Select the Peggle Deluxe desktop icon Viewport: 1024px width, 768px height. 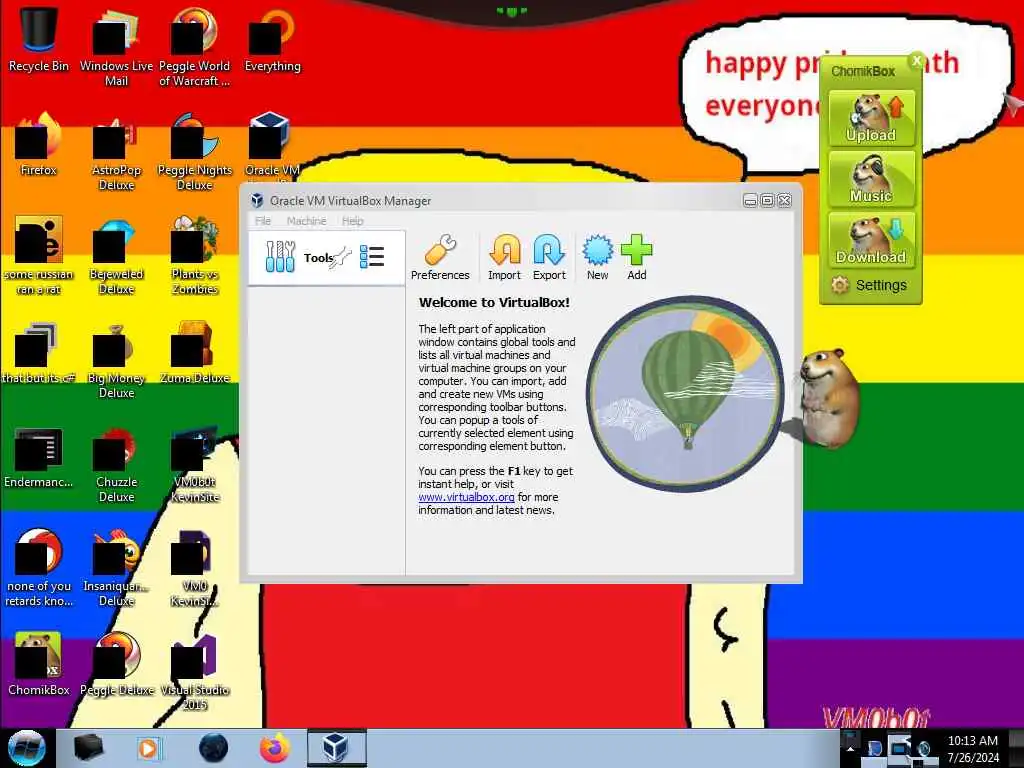(116, 665)
